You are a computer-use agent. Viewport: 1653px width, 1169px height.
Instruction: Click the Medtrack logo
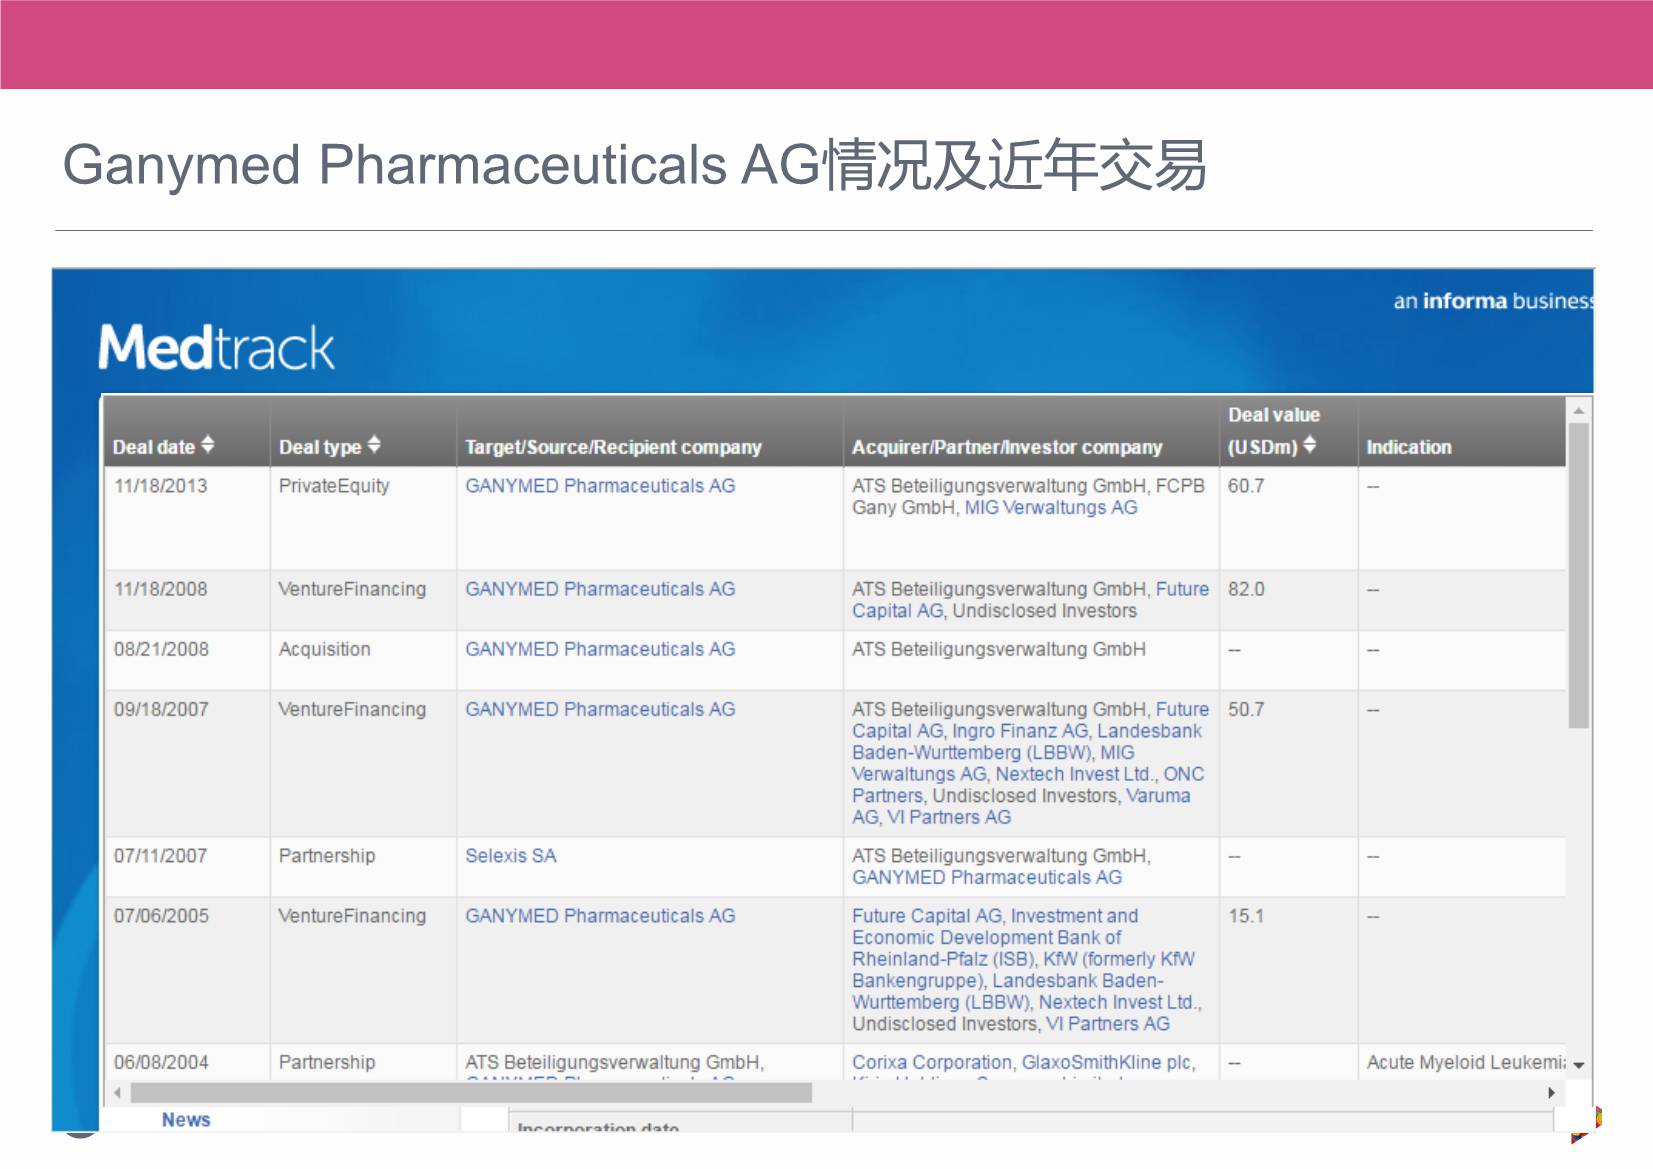tap(216, 348)
